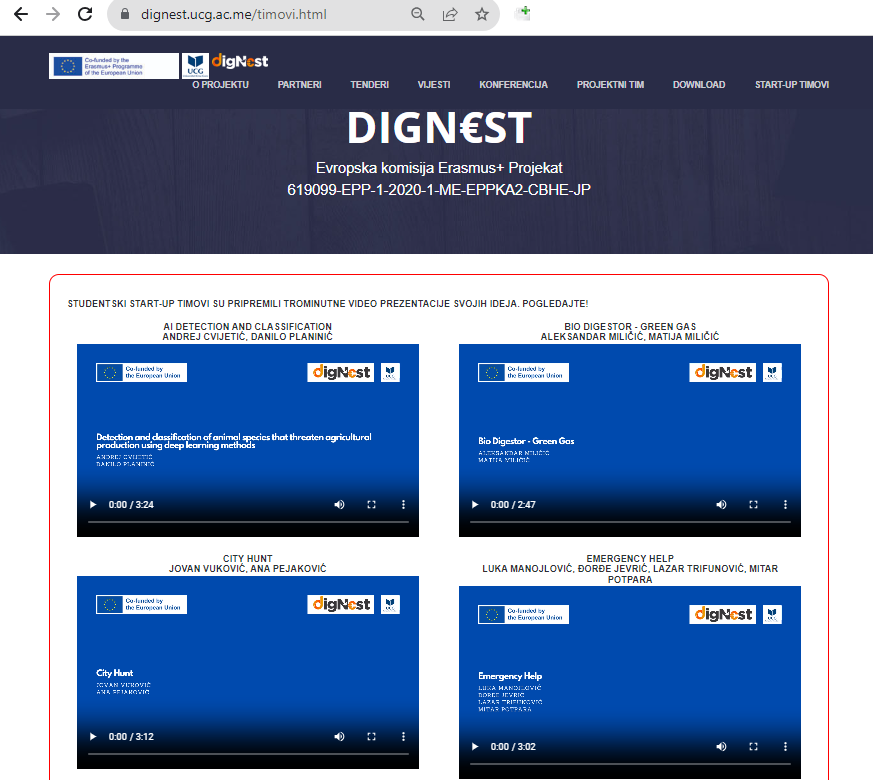The height and width of the screenshot is (780, 873).
Task: Click the UCG logo in header
Action: pyautogui.click(x=195, y=66)
